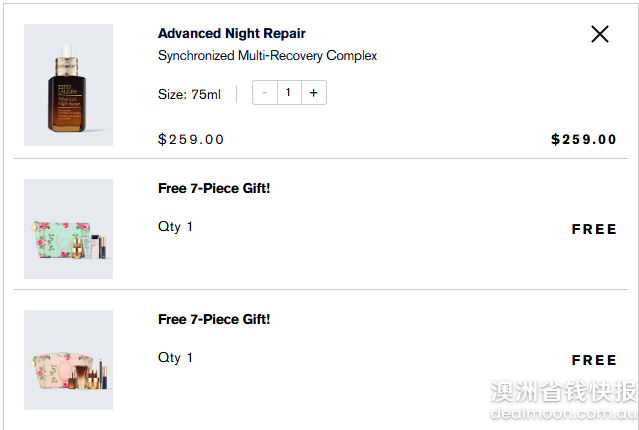Click the blue floral gift bag thumbnail
Screen dimensions: 639x430
[68, 229]
